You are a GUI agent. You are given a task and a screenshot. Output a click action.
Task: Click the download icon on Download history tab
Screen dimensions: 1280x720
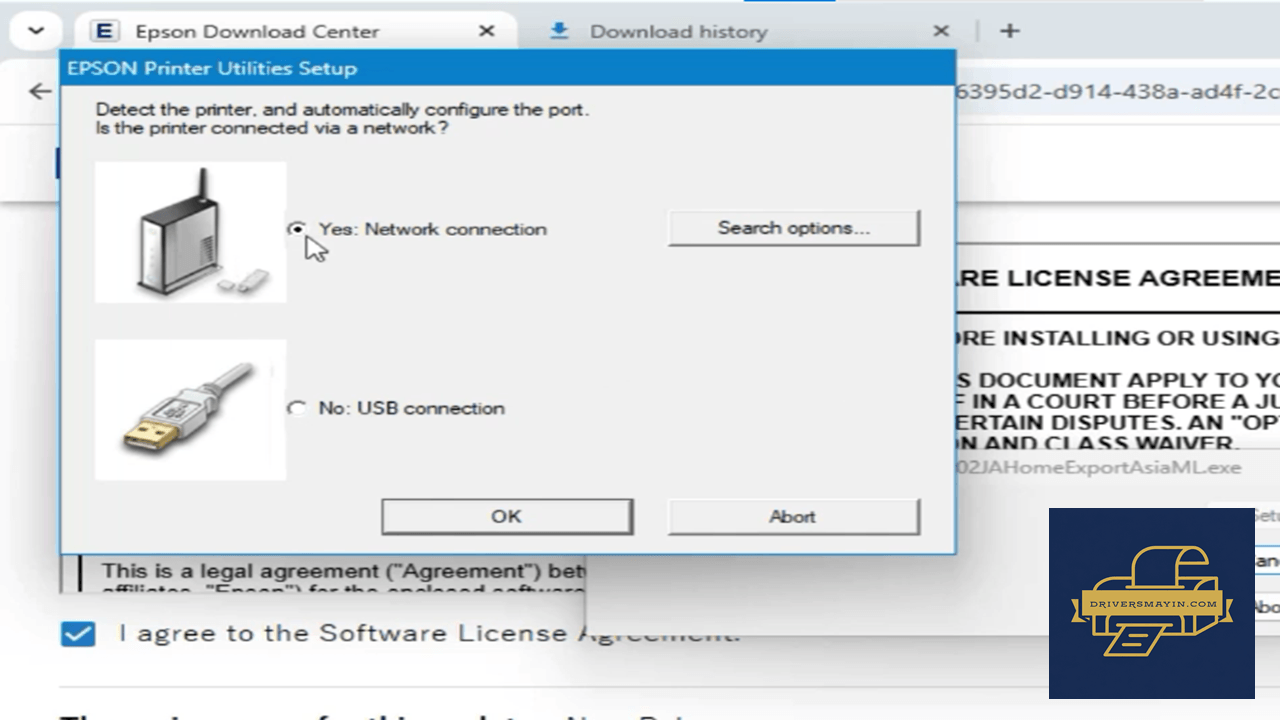tap(559, 31)
